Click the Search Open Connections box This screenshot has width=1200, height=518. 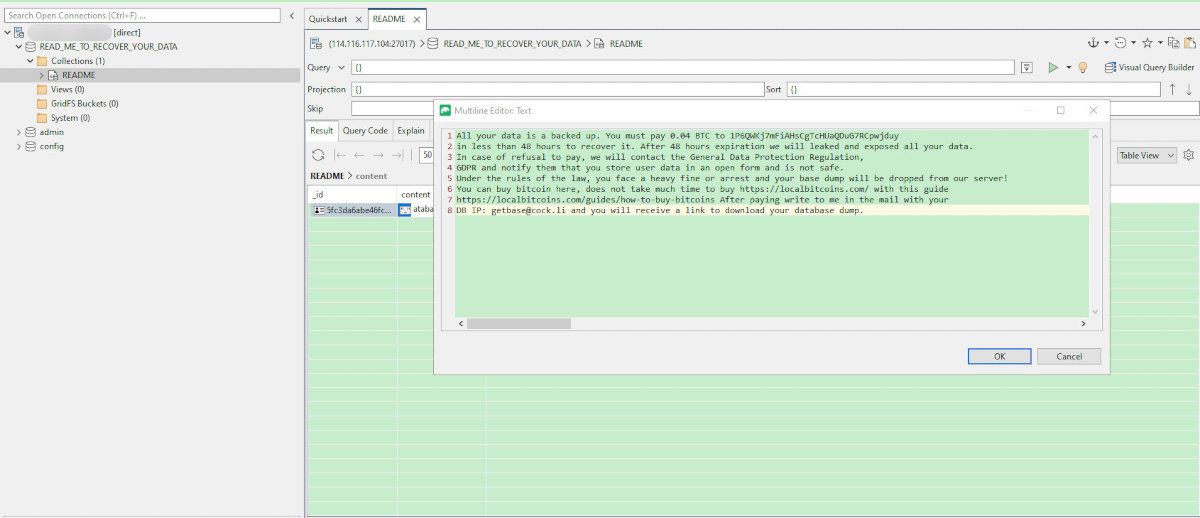143,16
